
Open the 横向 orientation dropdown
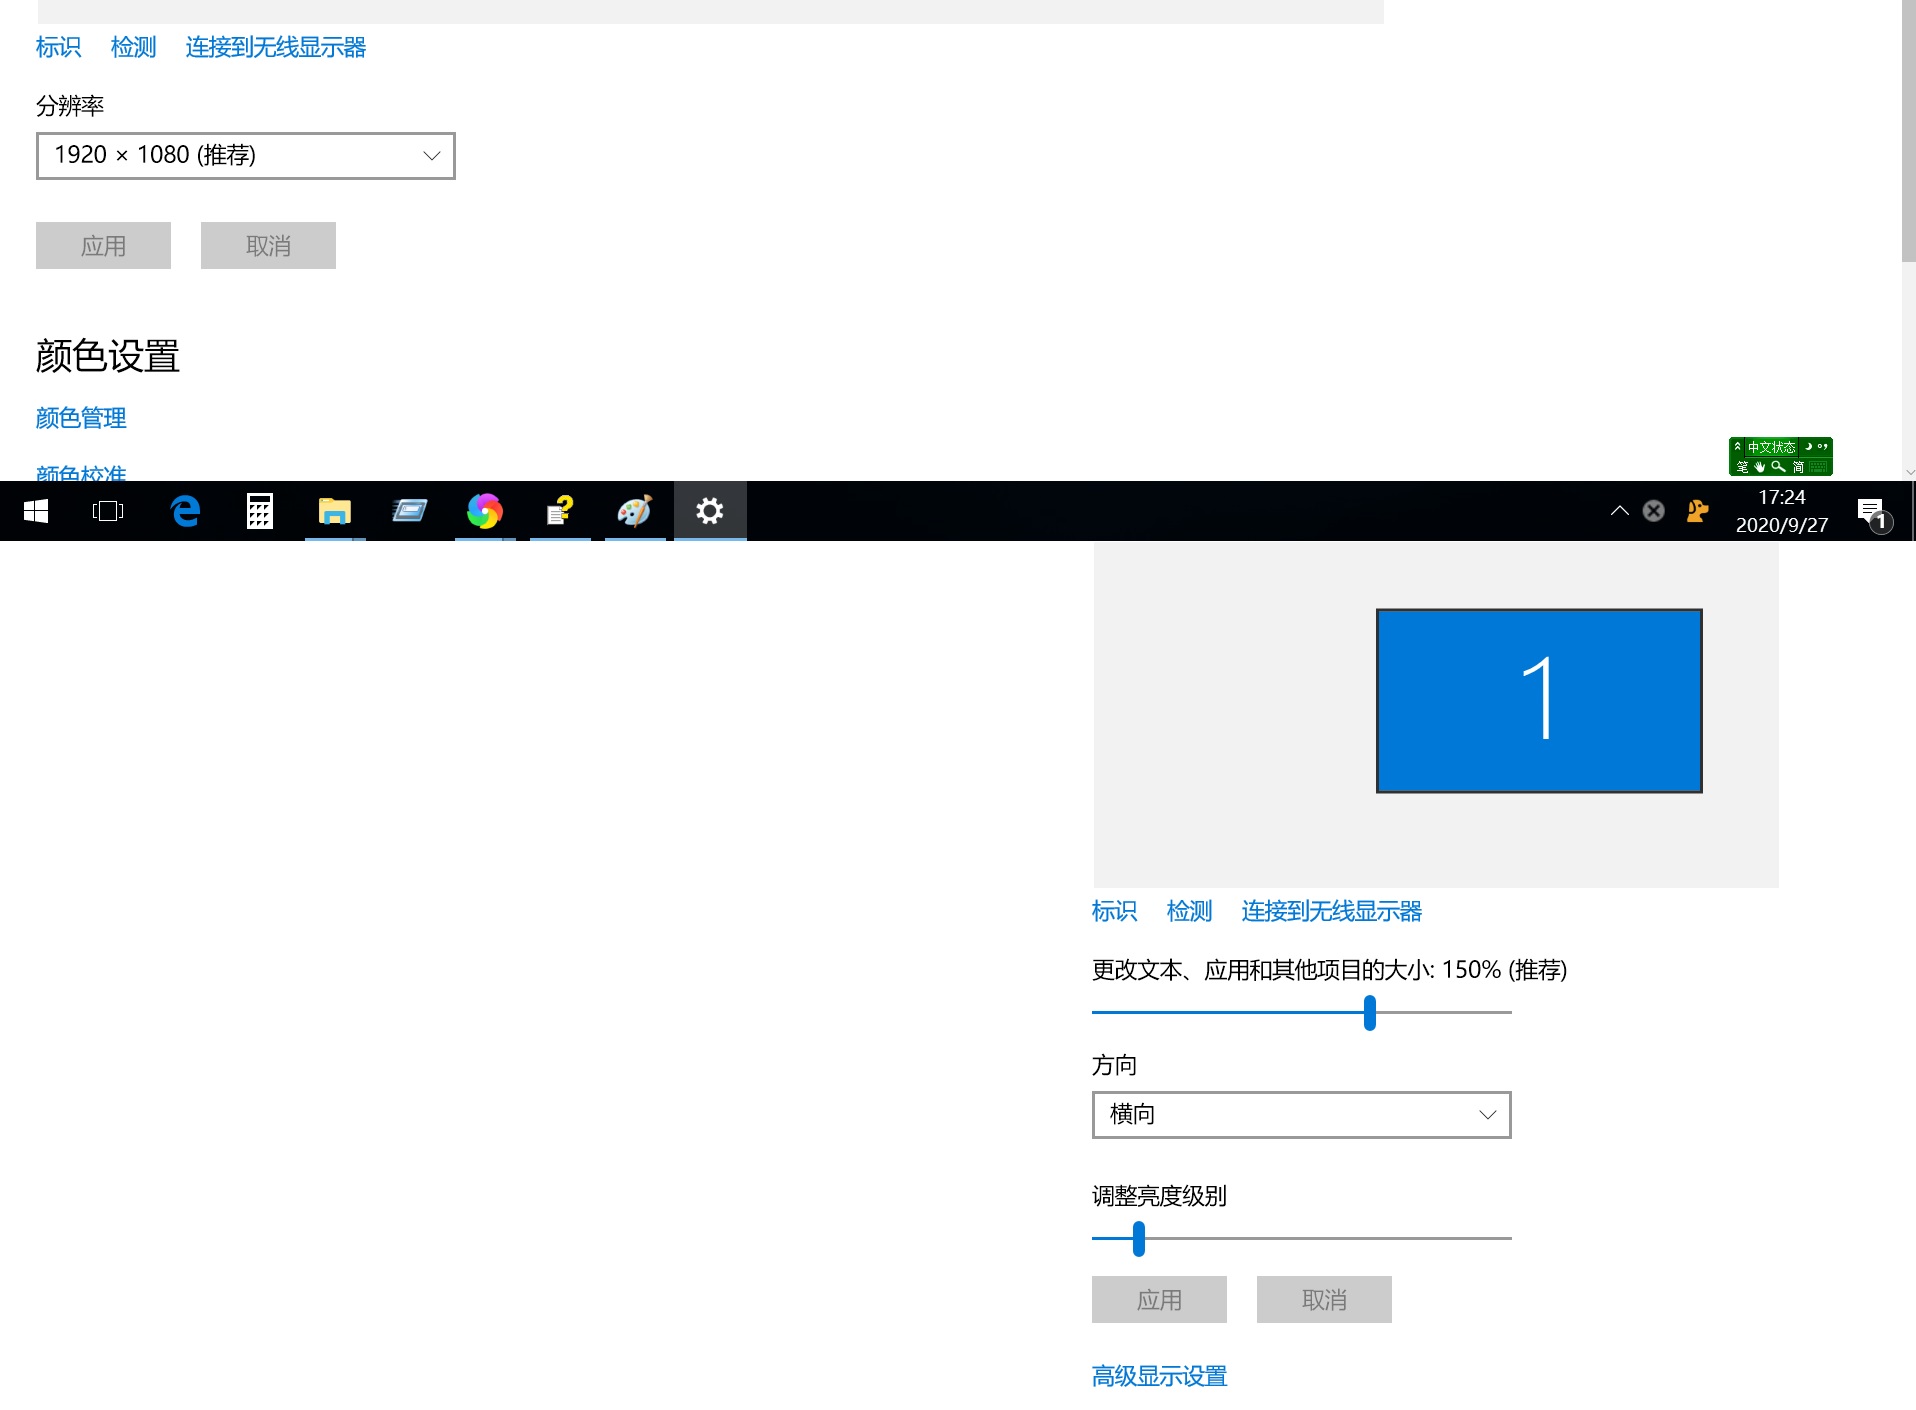tap(1301, 1115)
